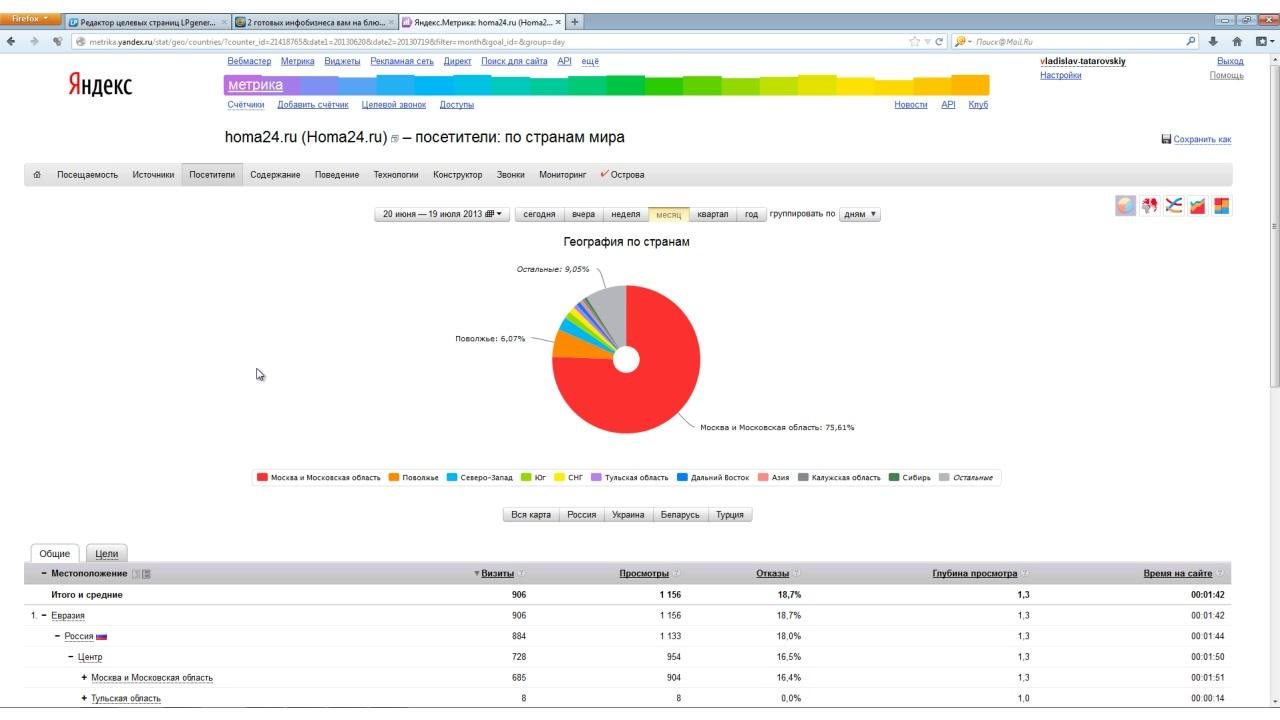Open the Источники menu
The height and width of the screenshot is (720, 1280).
coord(153,174)
